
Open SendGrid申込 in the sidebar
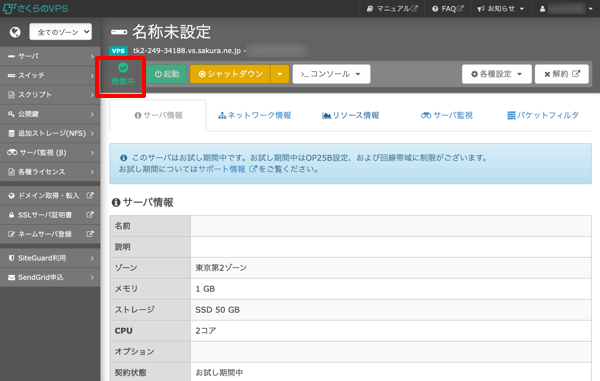click(x=50, y=277)
